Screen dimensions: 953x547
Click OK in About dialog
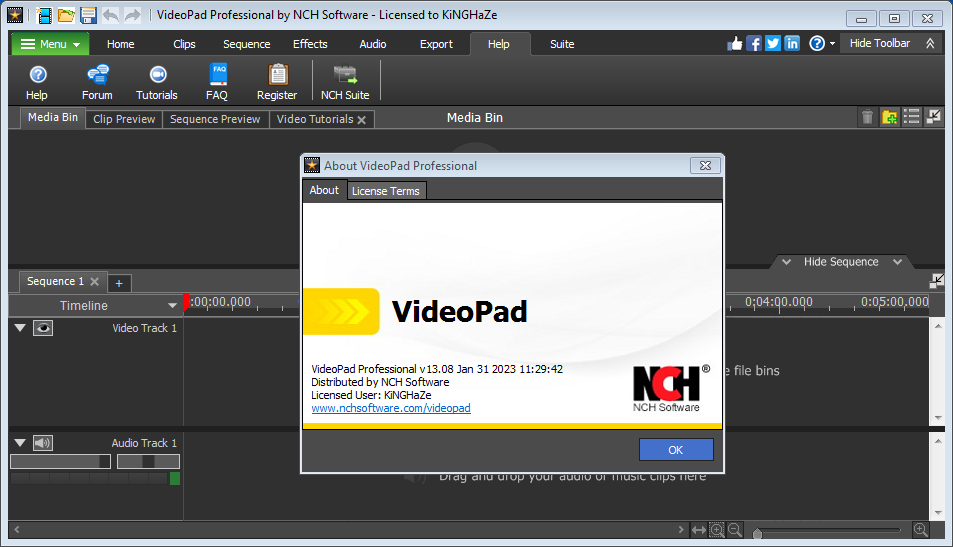click(x=676, y=450)
